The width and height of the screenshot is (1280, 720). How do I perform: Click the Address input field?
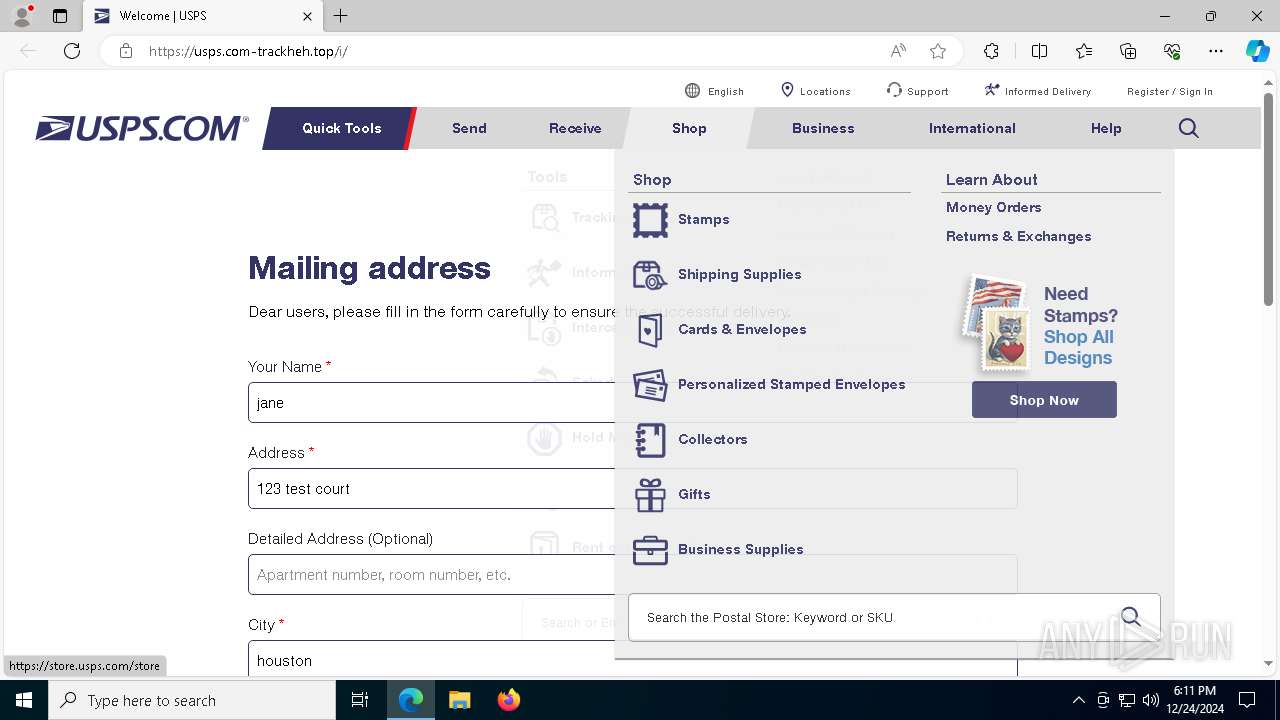(632, 489)
